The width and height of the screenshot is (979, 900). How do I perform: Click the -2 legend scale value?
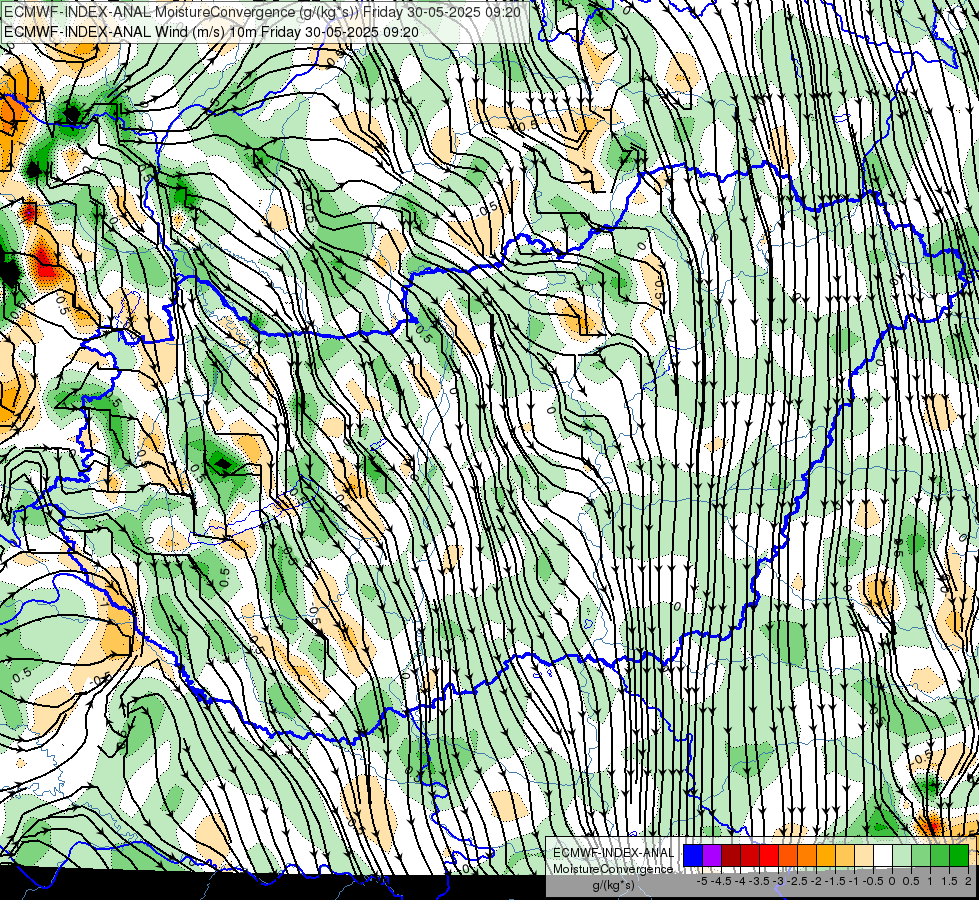pyautogui.click(x=817, y=881)
